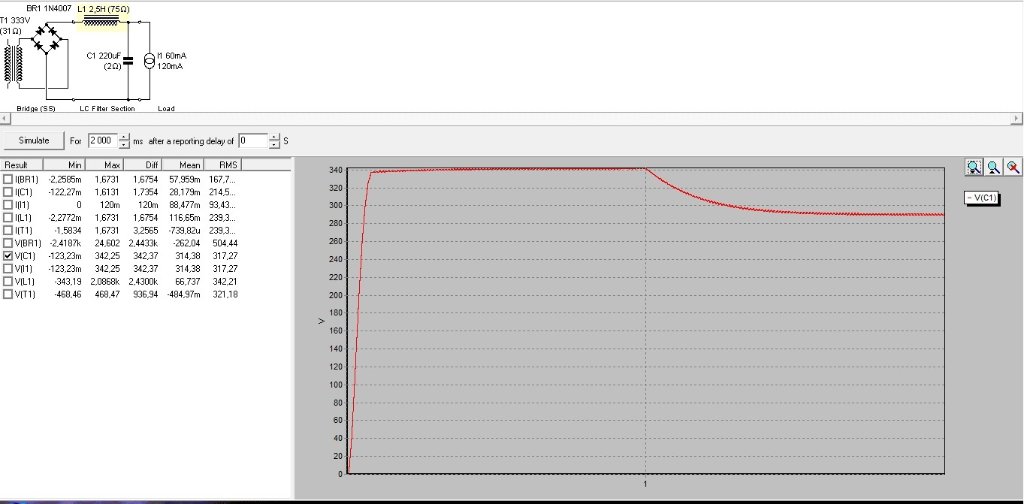
Task: Click the V(C1) graph legend label
Action: (x=982, y=198)
